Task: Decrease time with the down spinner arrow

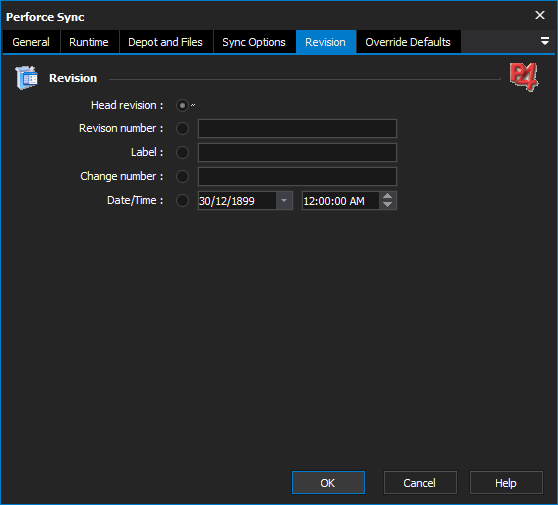Action: [x=388, y=205]
